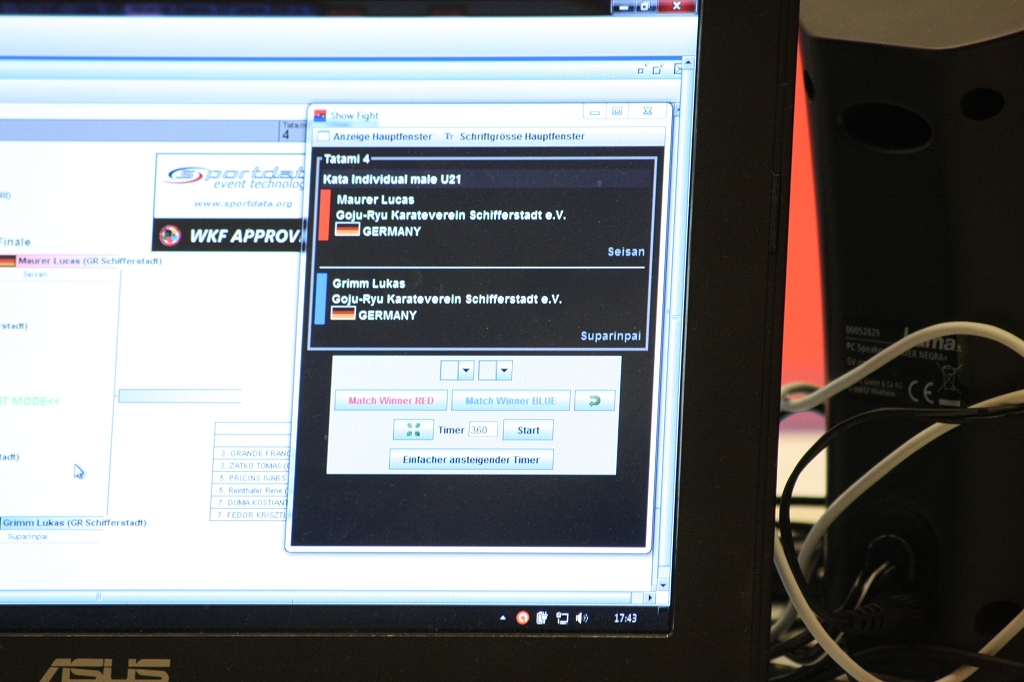Toggle the Anzeige Hauptfenster checkbox
The image size is (1024, 682).
tap(323, 137)
